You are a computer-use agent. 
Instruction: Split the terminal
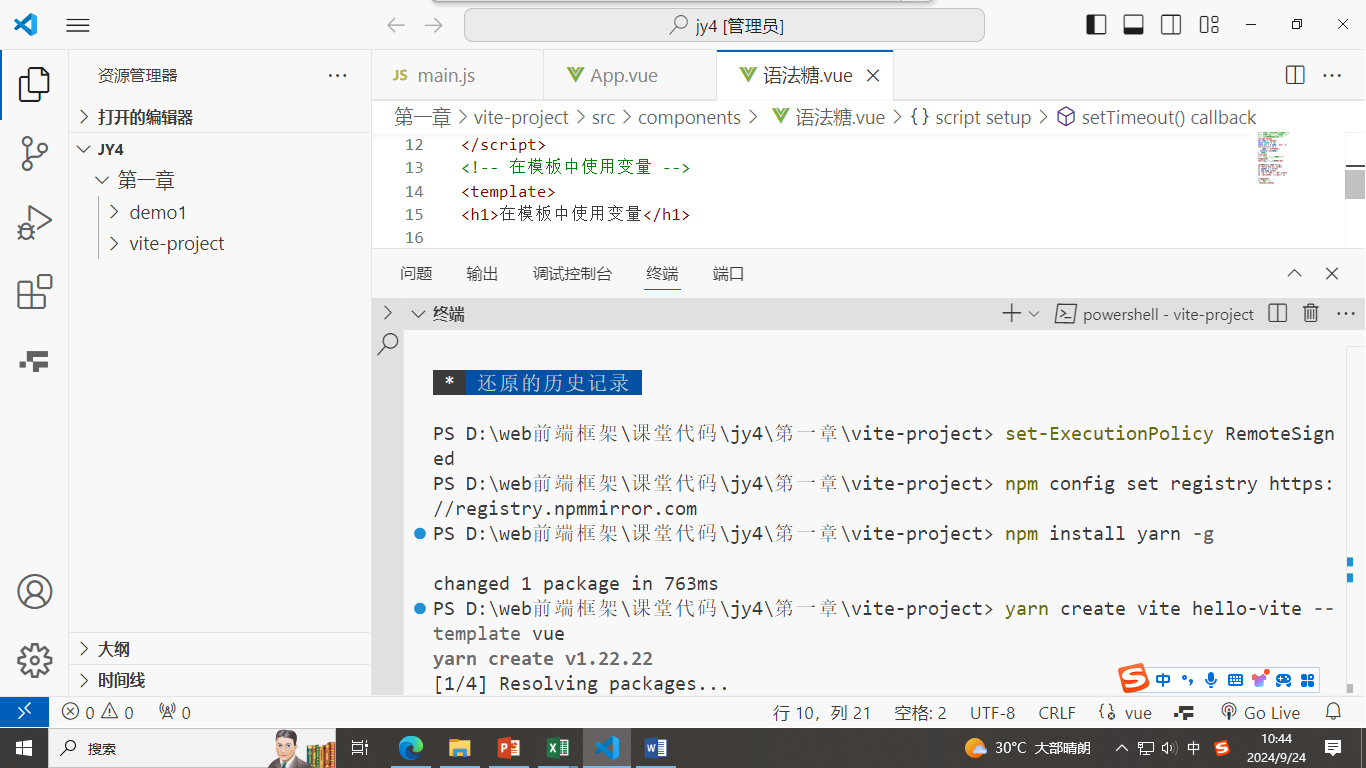pyautogui.click(x=1277, y=313)
